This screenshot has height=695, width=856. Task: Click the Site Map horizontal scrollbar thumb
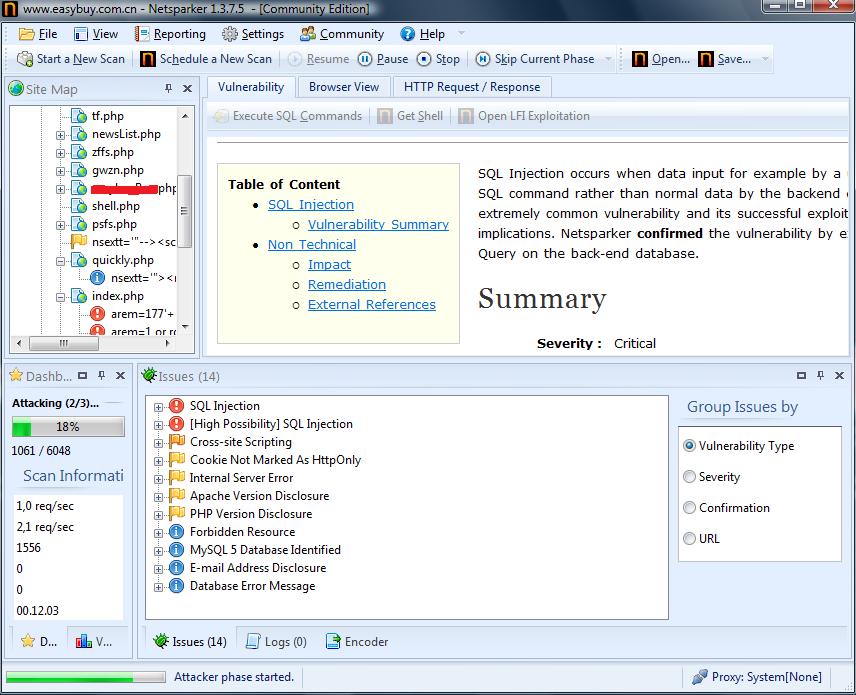click(x=64, y=343)
